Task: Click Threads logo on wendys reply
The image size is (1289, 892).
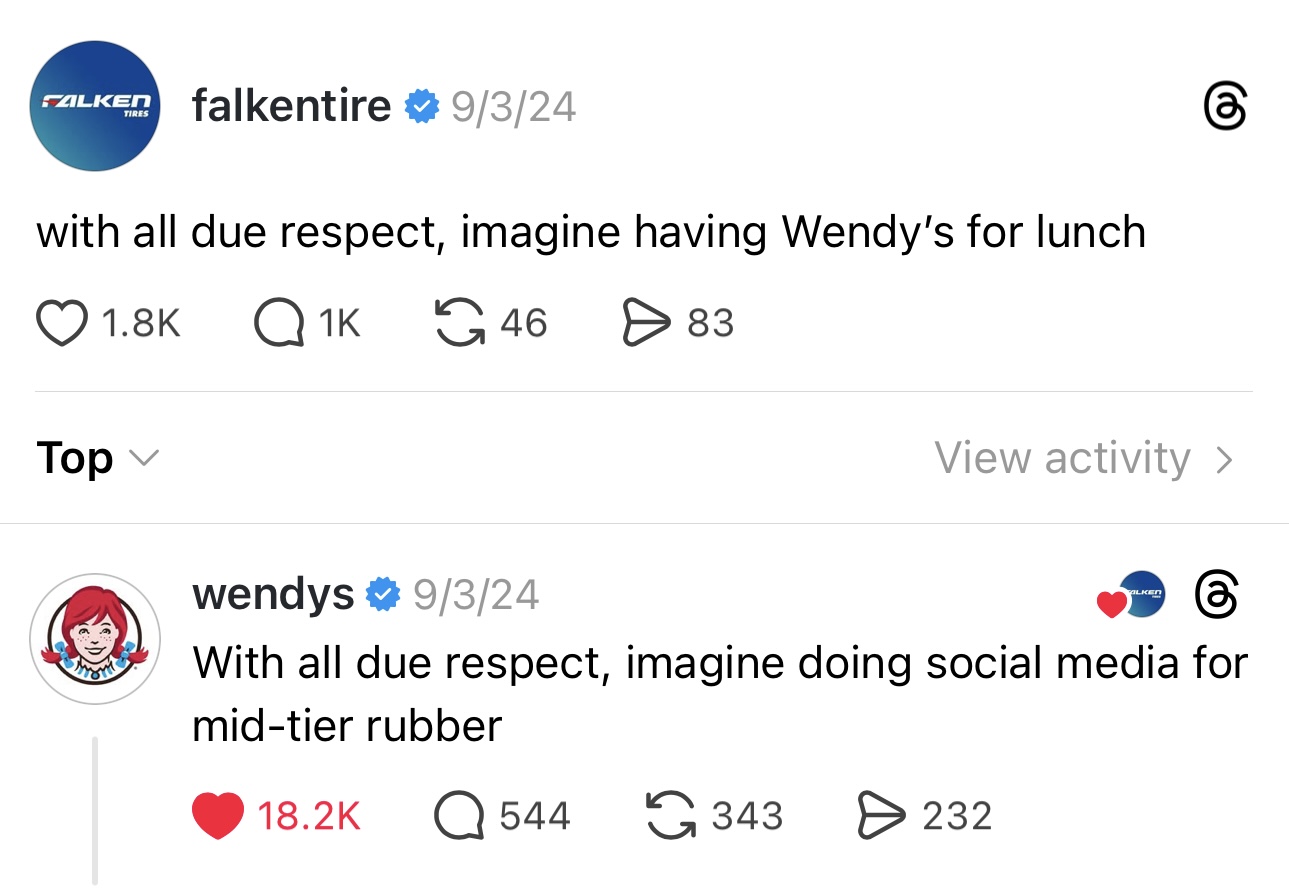Action: click(x=1218, y=595)
